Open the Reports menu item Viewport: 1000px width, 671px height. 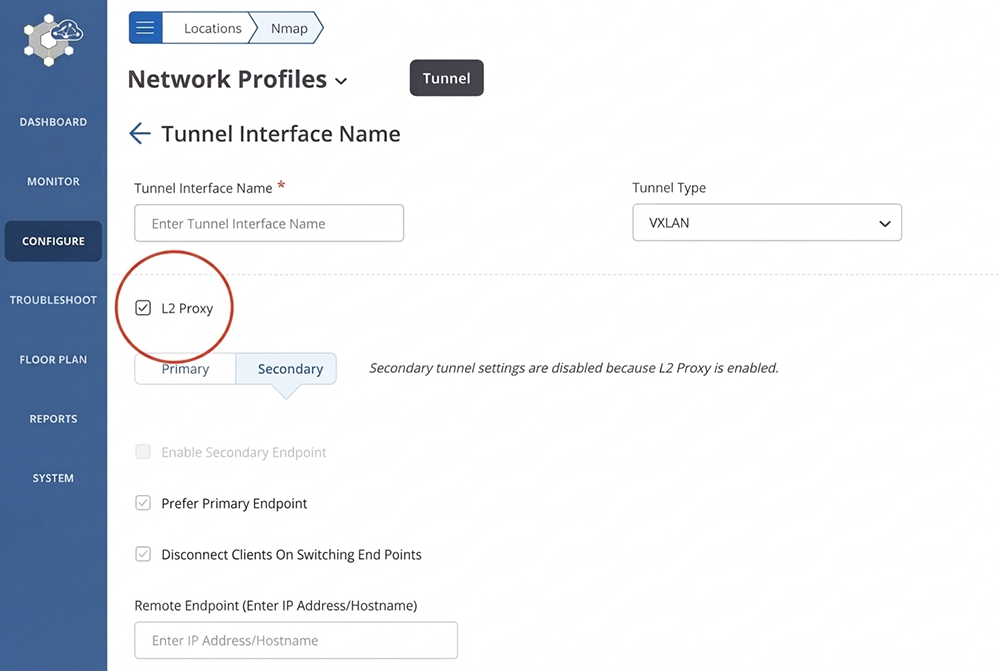click(x=53, y=419)
